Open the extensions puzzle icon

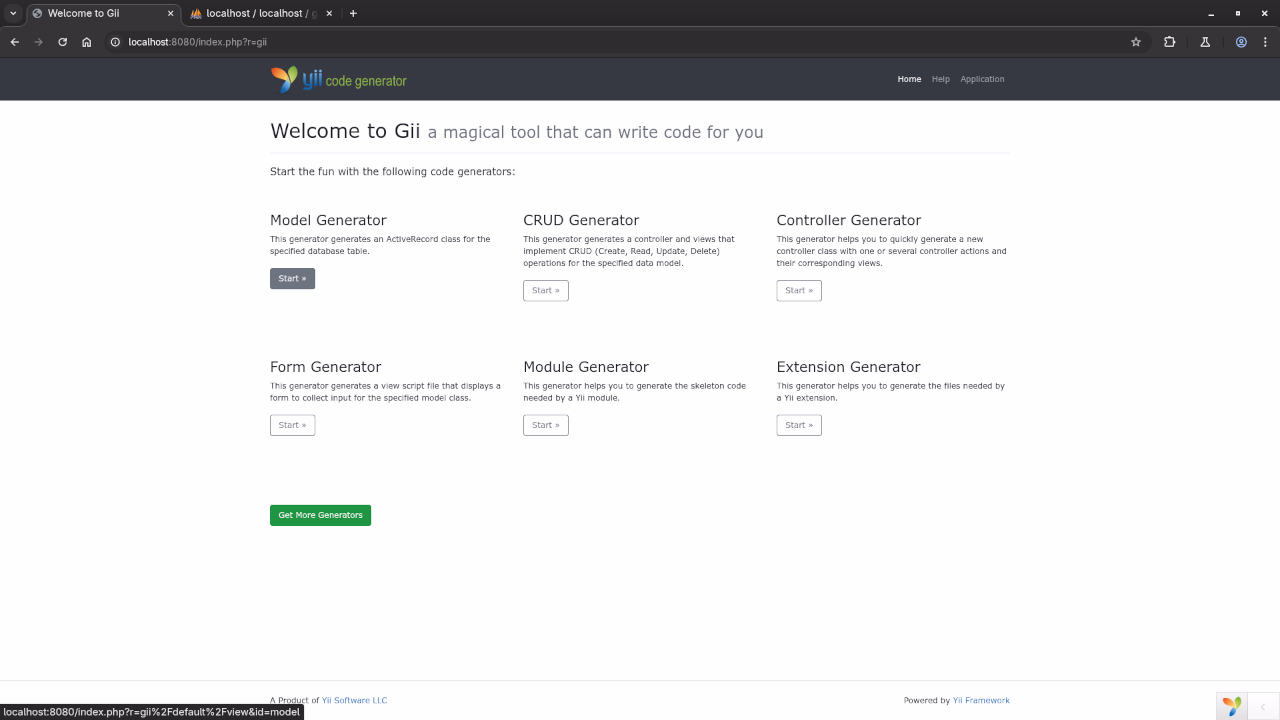point(1169,42)
